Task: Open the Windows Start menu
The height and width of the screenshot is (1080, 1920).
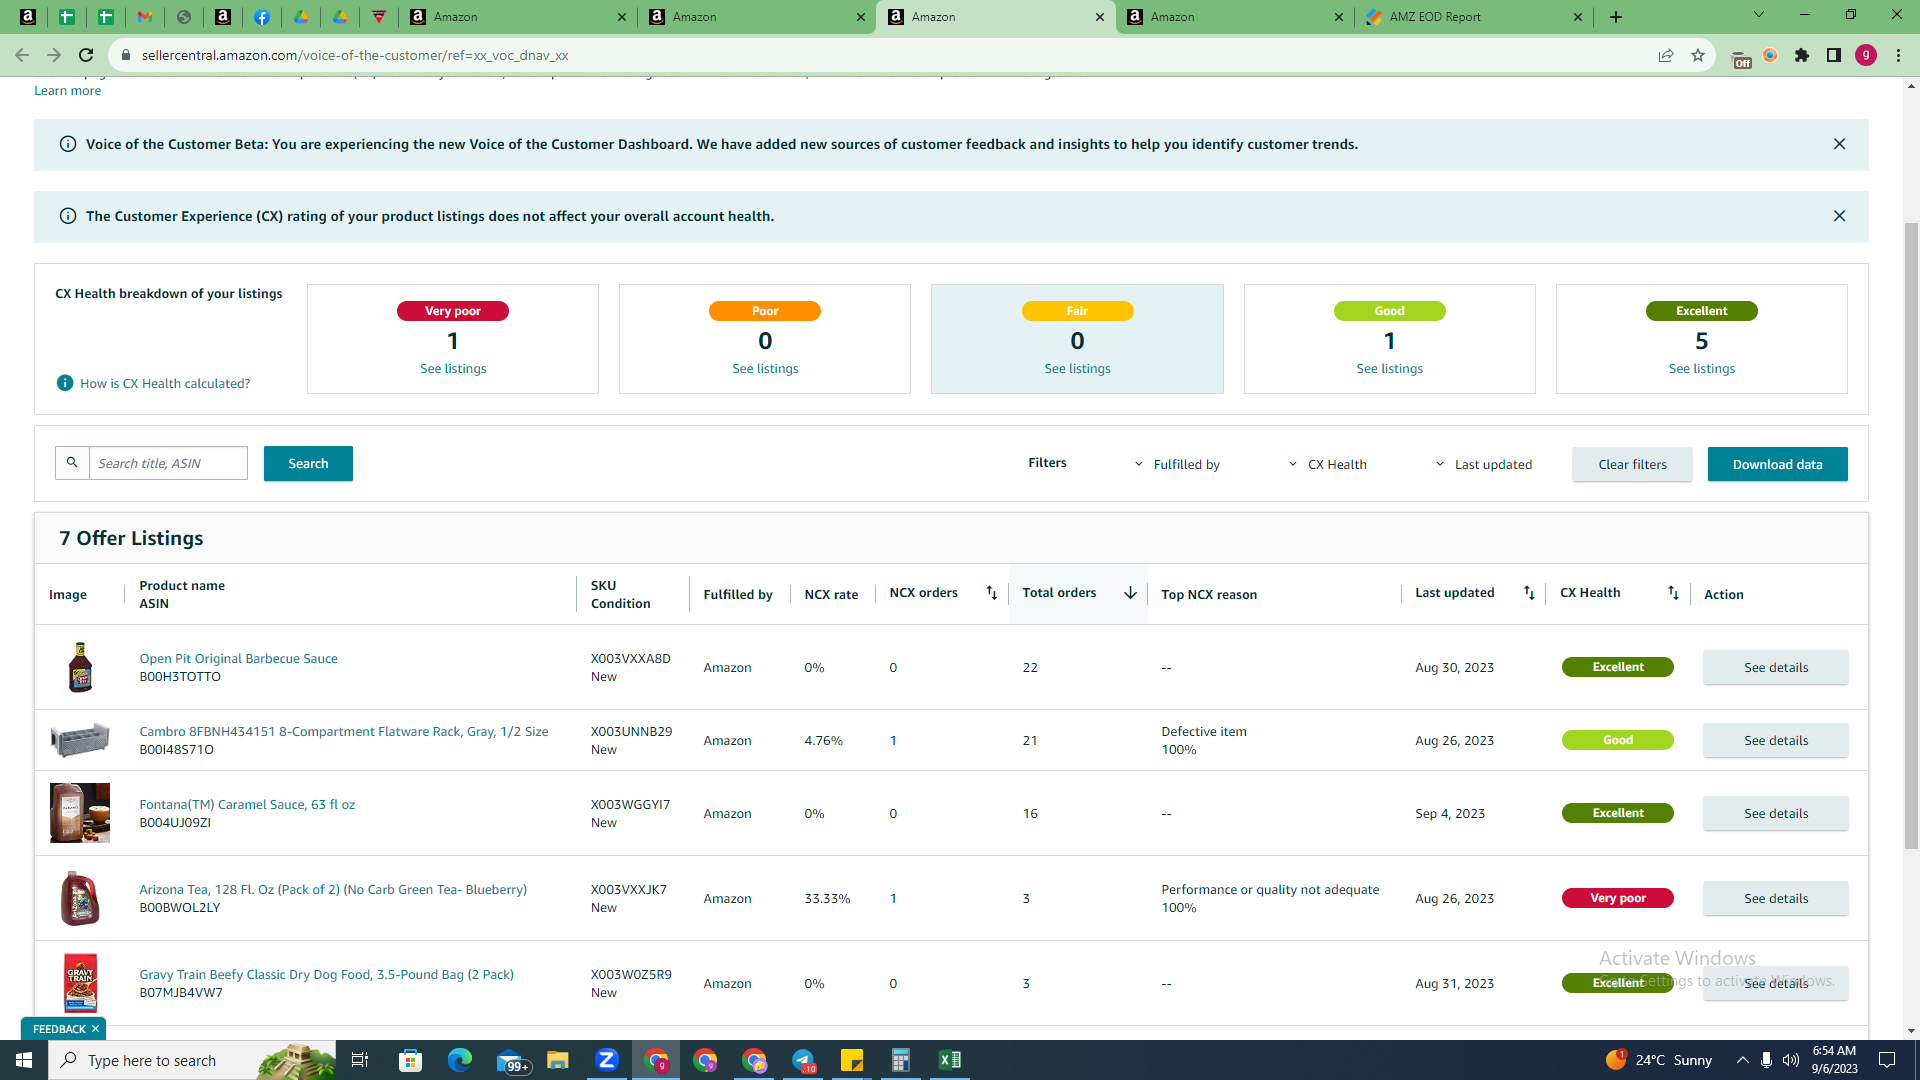Action: [24, 1060]
